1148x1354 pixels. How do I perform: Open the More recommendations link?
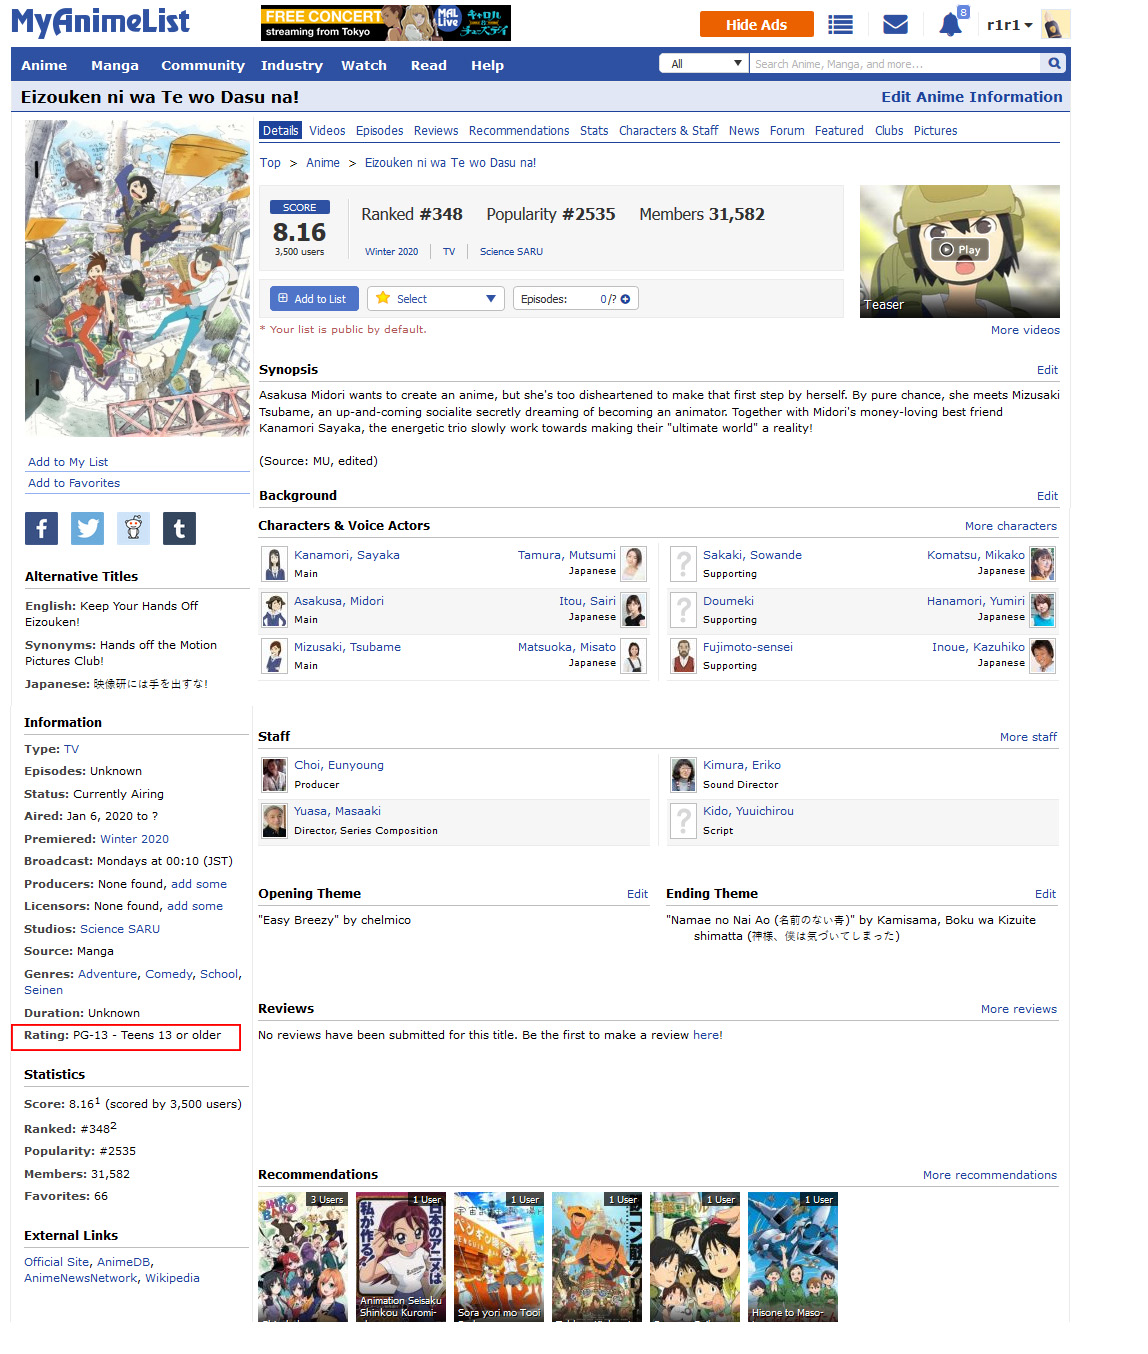[990, 1175]
